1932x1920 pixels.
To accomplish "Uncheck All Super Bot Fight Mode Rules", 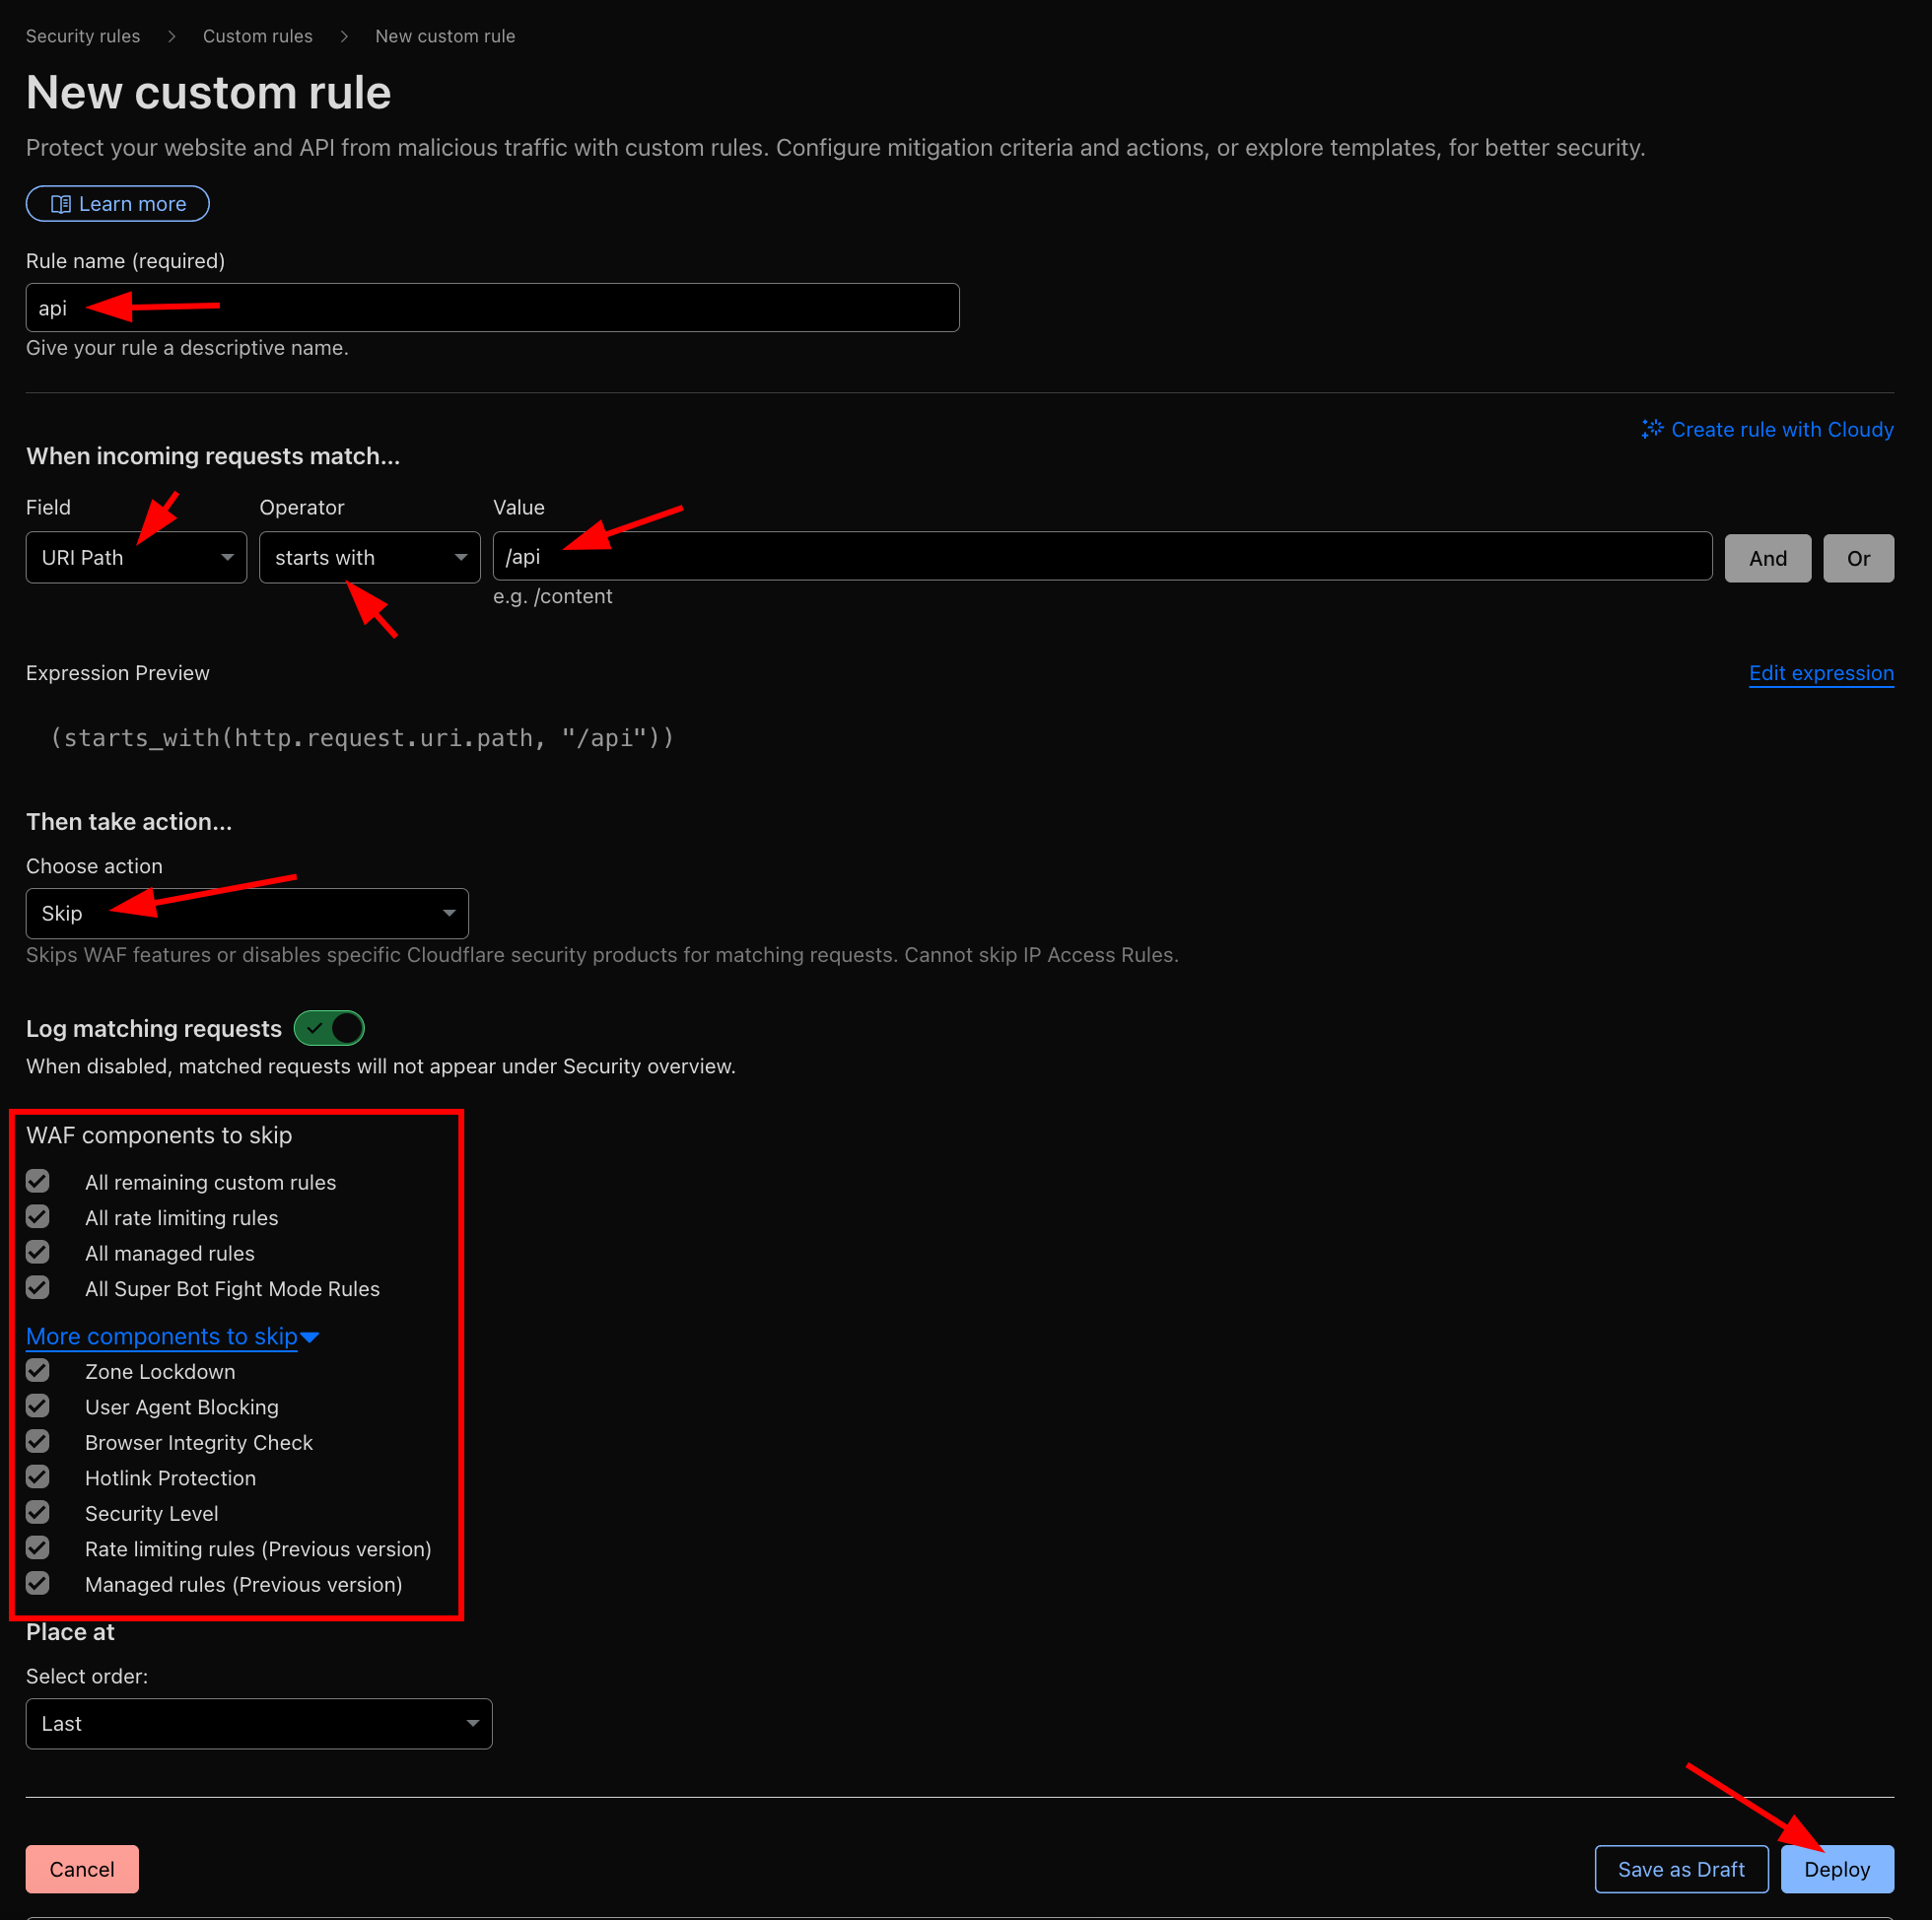I will pyautogui.click(x=38, y=1287).
